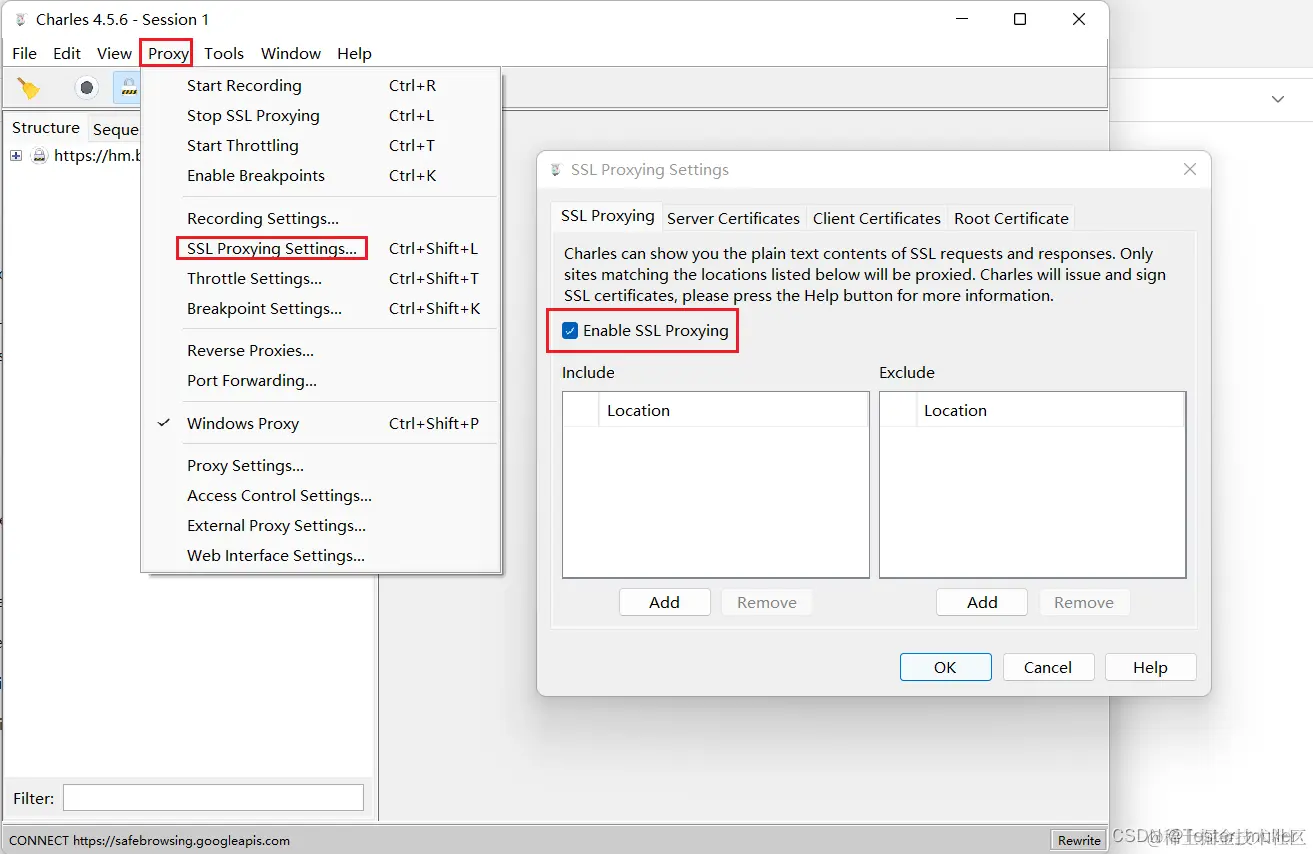Screen dimensions: 1313x854
Task: Toggle the SSL proxying lock toolbar icon
Action: pos(127,88)
